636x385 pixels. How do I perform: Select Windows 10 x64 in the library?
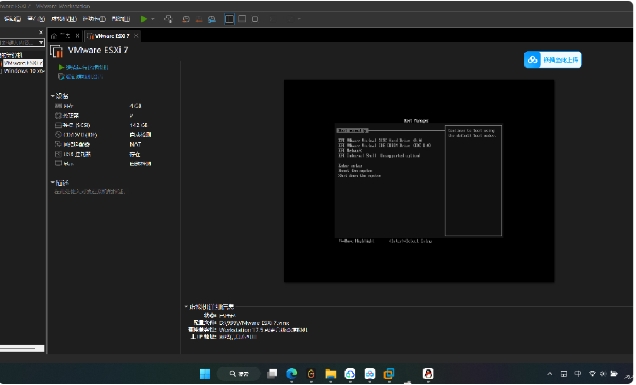(x=24, y=71)
